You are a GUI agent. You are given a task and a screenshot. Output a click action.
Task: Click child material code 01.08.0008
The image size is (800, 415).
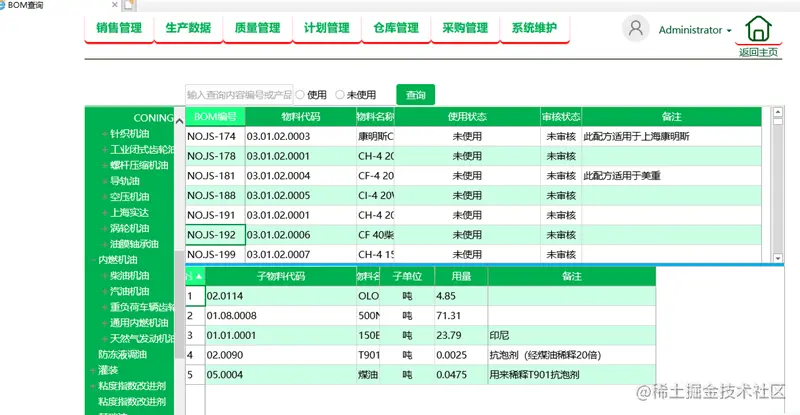(232, 316)
